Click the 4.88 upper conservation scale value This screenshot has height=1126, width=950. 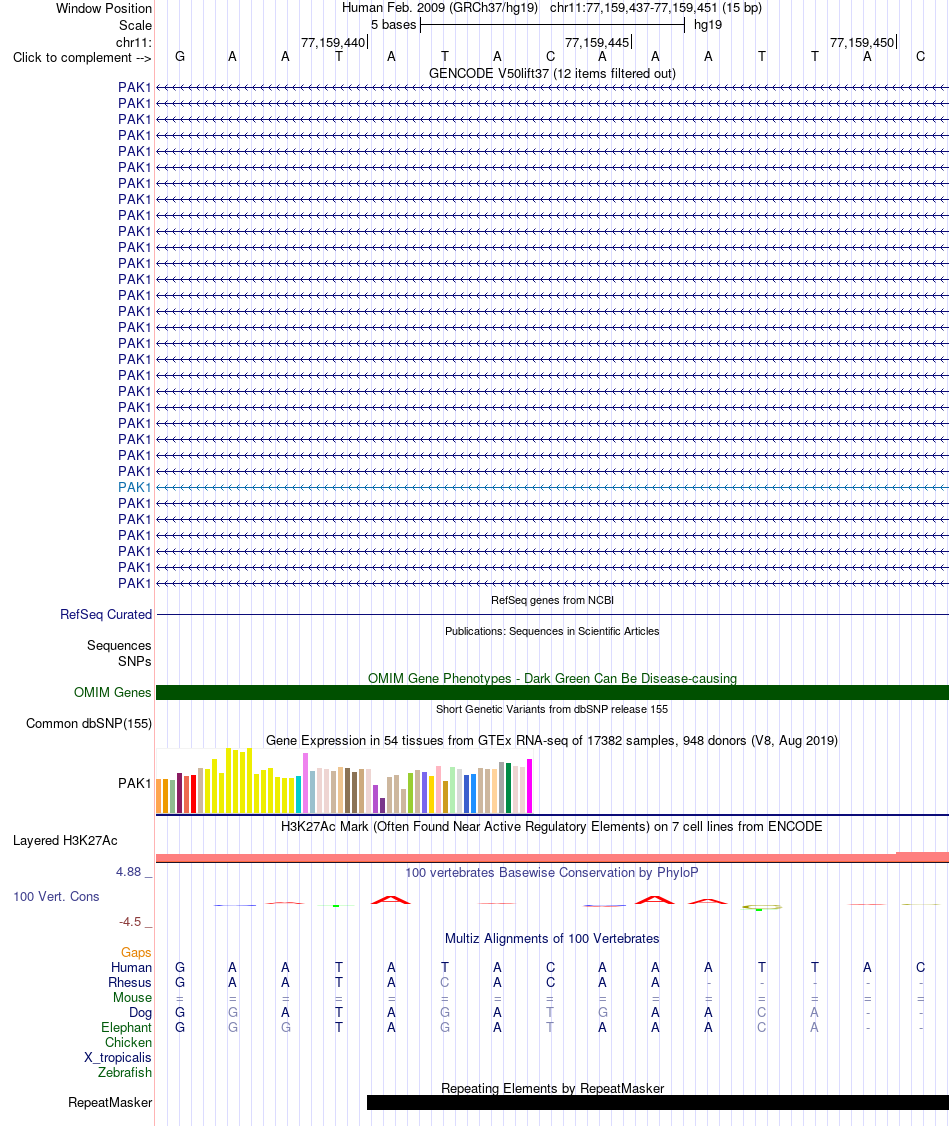(129, 872)
